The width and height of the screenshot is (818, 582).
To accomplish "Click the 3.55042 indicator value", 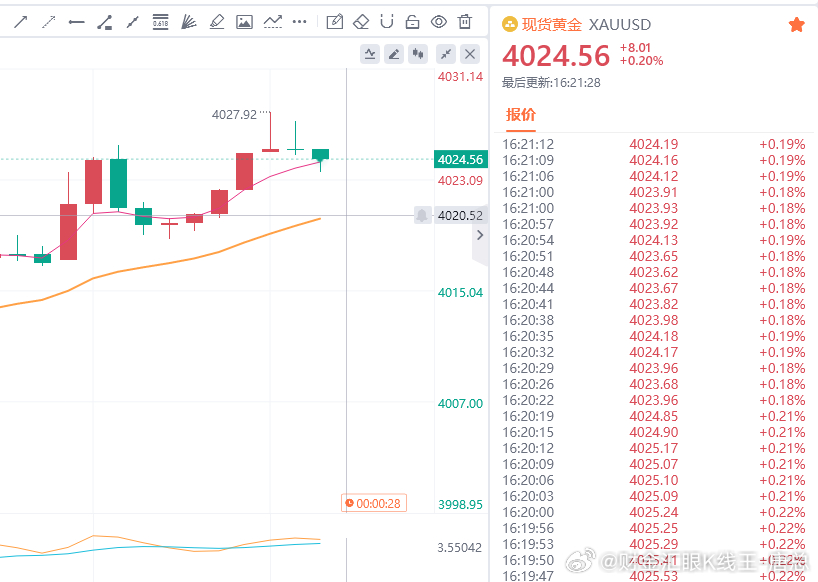I will pos(460,548).
